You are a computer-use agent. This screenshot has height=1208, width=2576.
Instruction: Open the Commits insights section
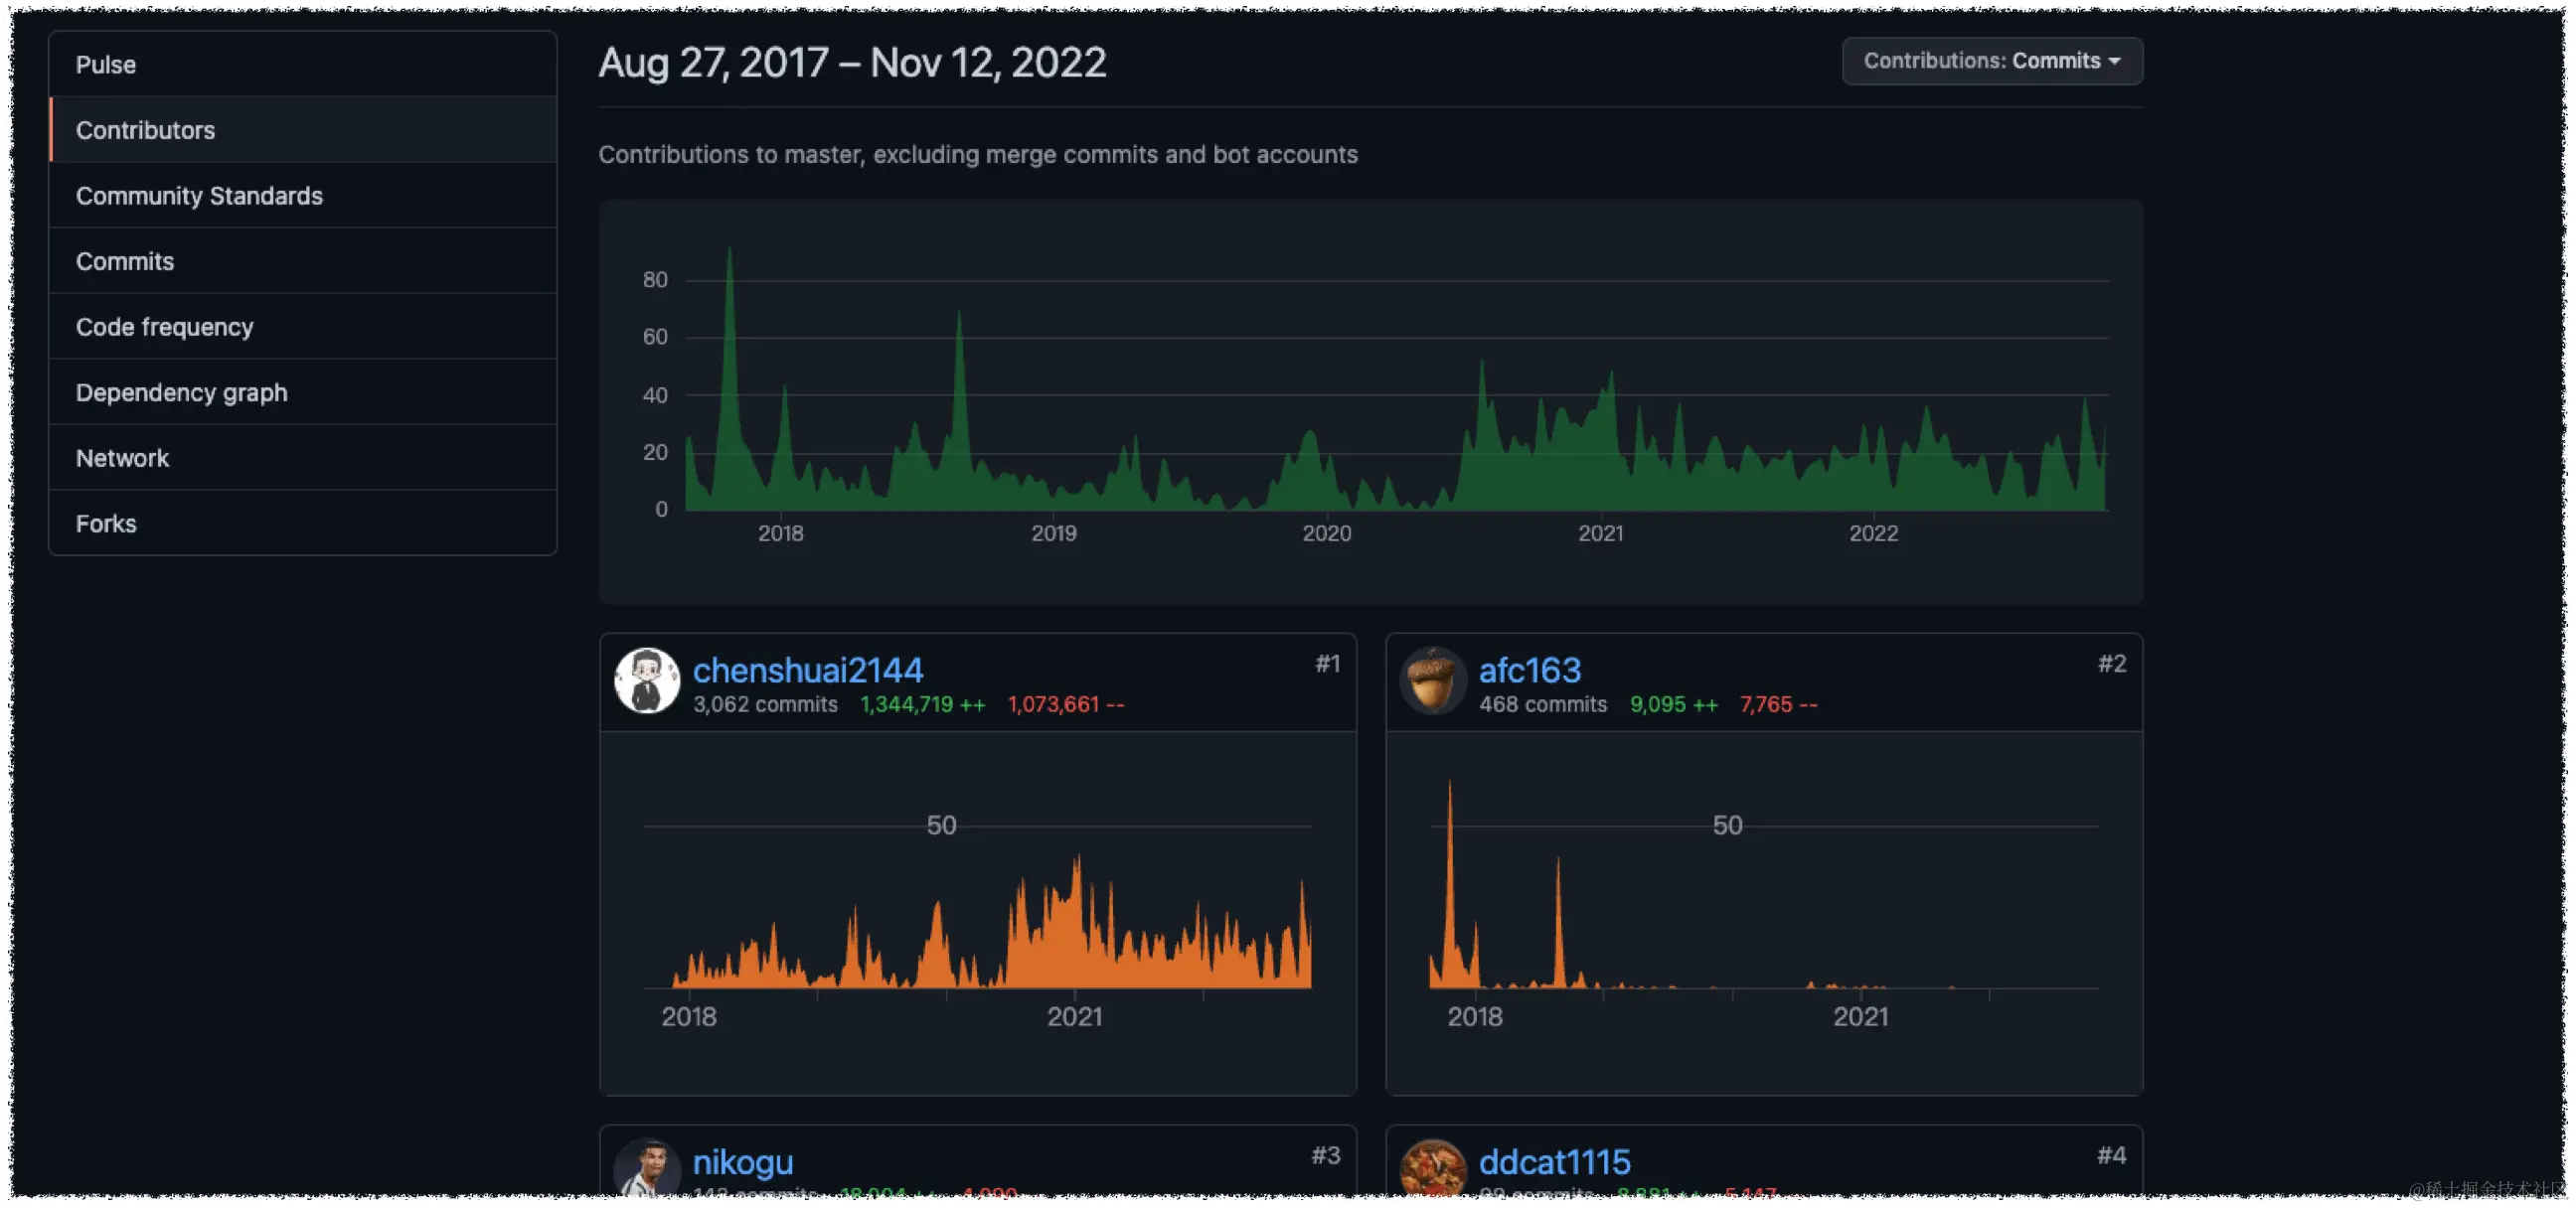(125, 261)
